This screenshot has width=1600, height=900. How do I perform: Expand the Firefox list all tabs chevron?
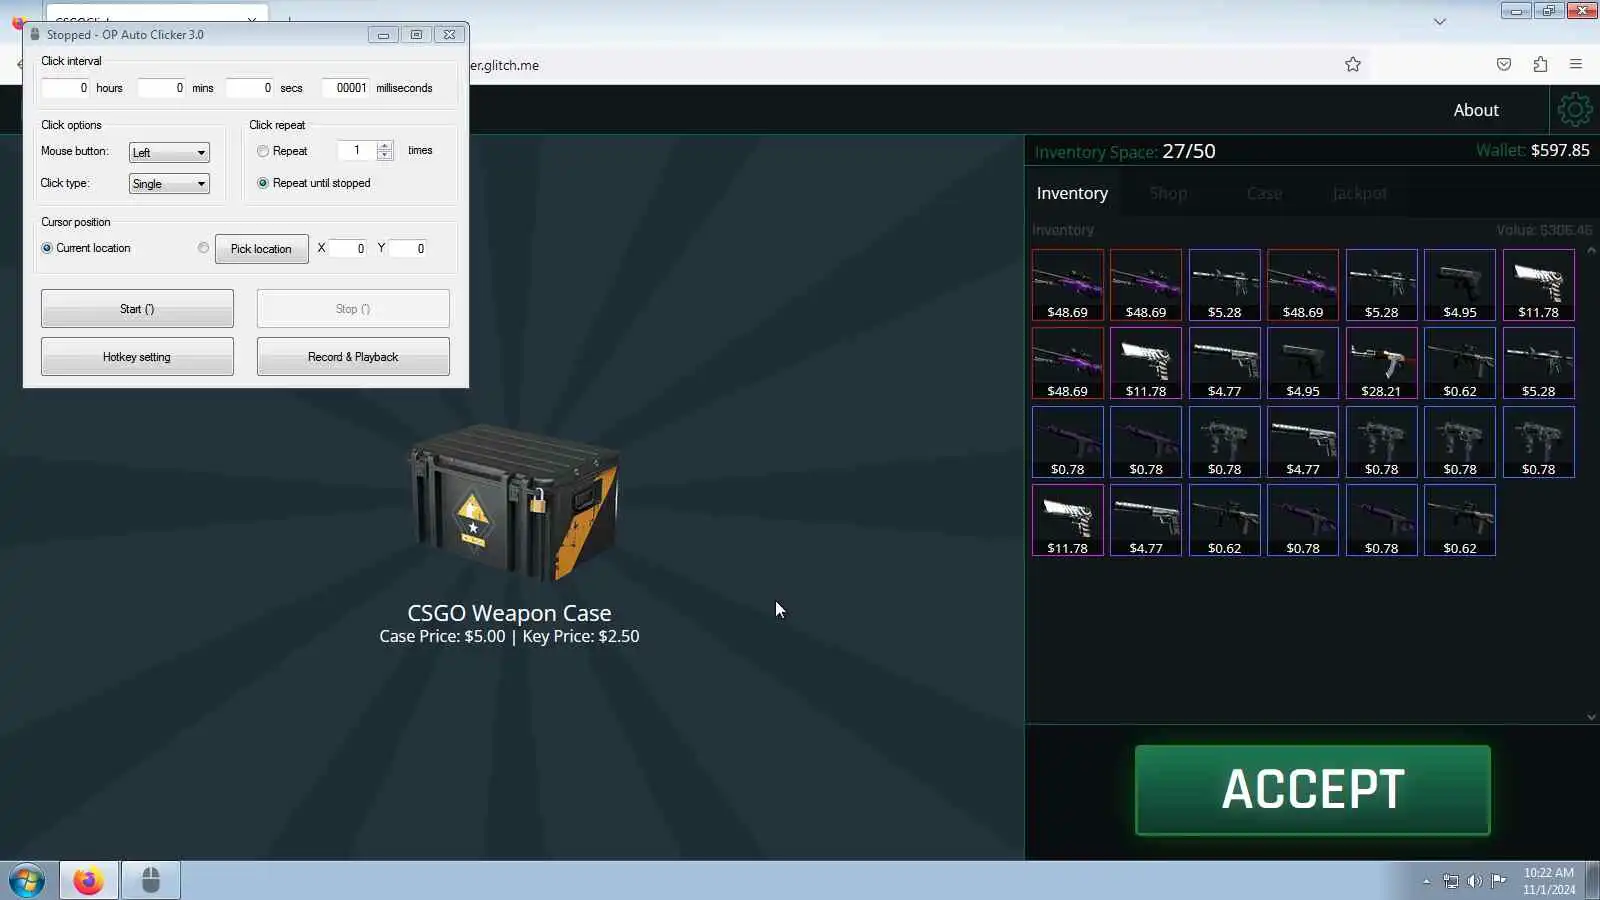pyautogui.click(x=1440, y=21)
